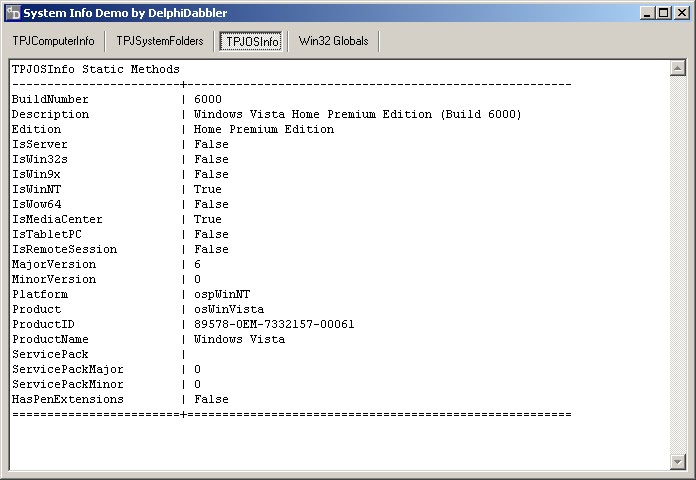Click the False value for IsWow64
This screenshot has width=696, height=480.
pyautogui.click(x=211, y=204)
